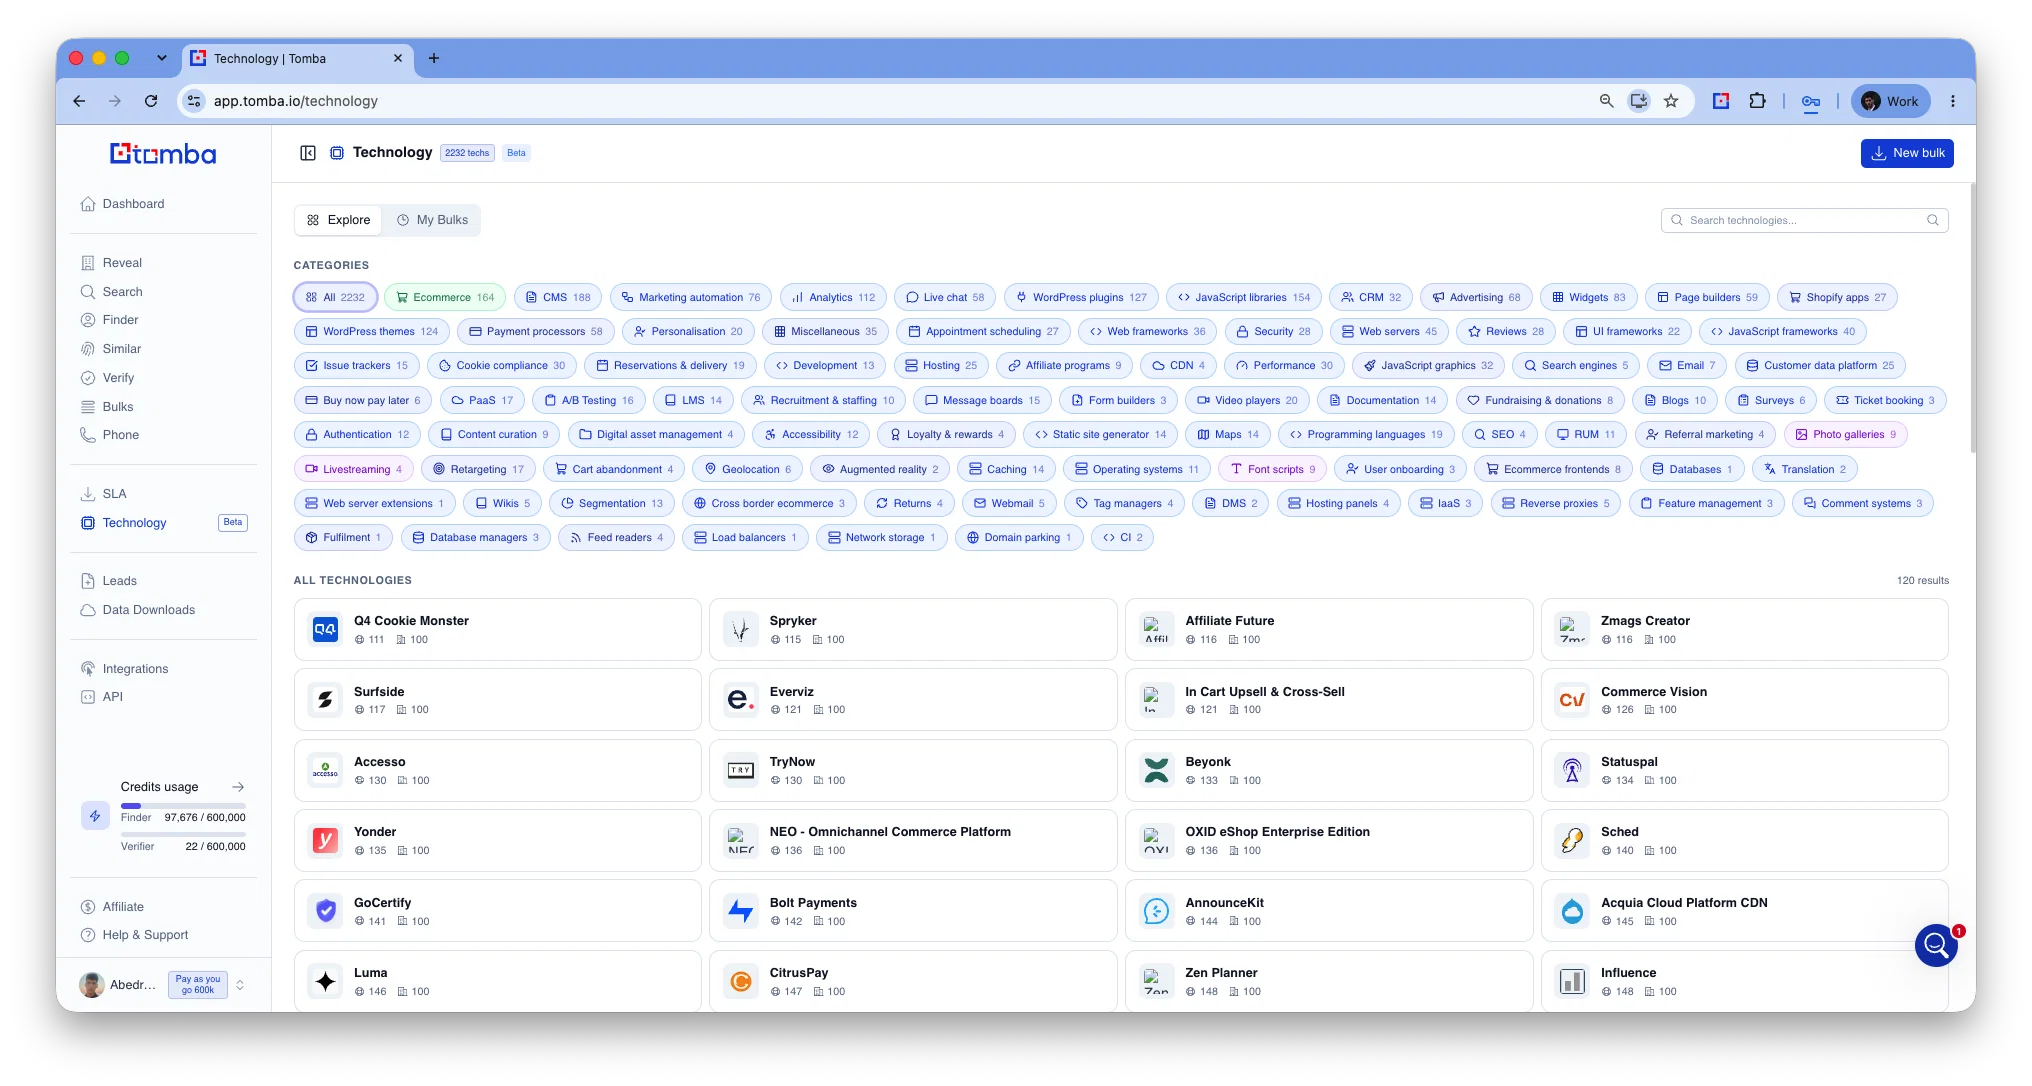Click the Acquia Cloud Platform CDN logo
This screenshot has width=2032, height=1086.
[1572, 911]
